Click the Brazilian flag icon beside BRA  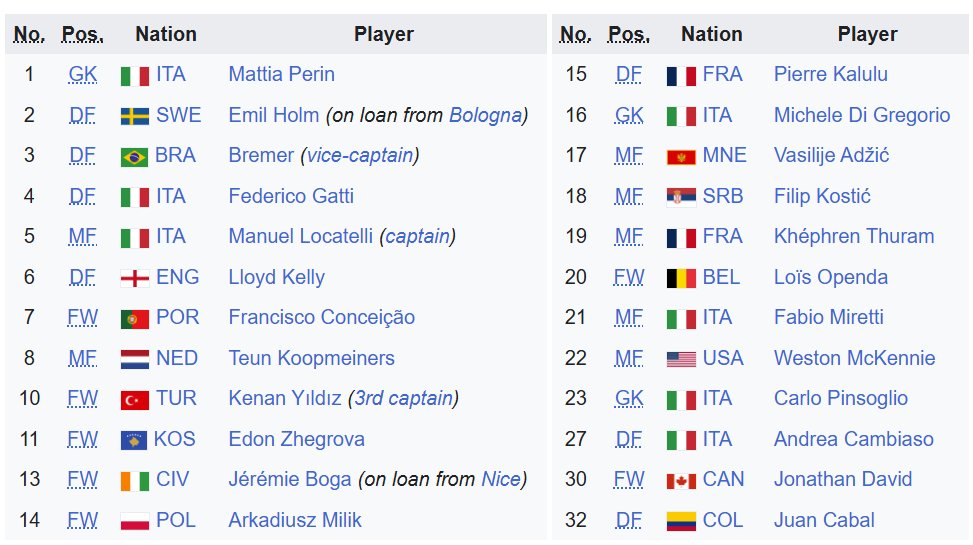(135, 157)
